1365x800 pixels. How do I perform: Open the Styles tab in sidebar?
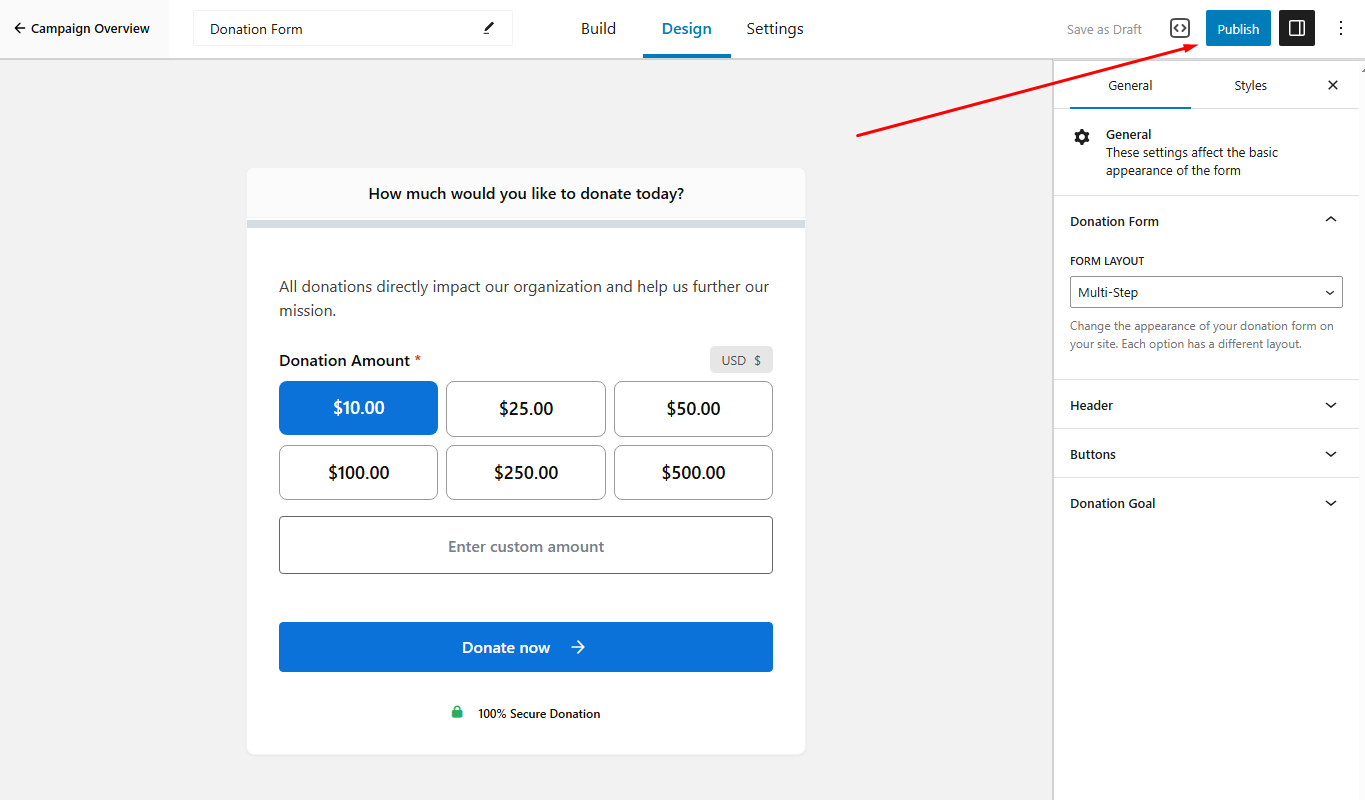point(1250,85)
